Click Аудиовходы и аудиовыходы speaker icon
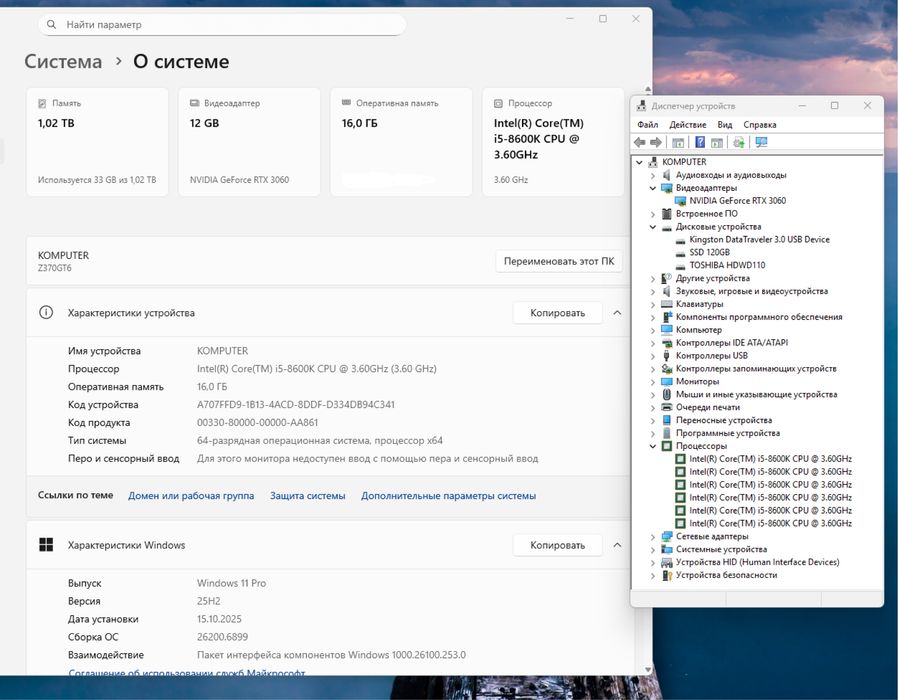This screenshot has height=700, width=898. (x=667, y=175)
